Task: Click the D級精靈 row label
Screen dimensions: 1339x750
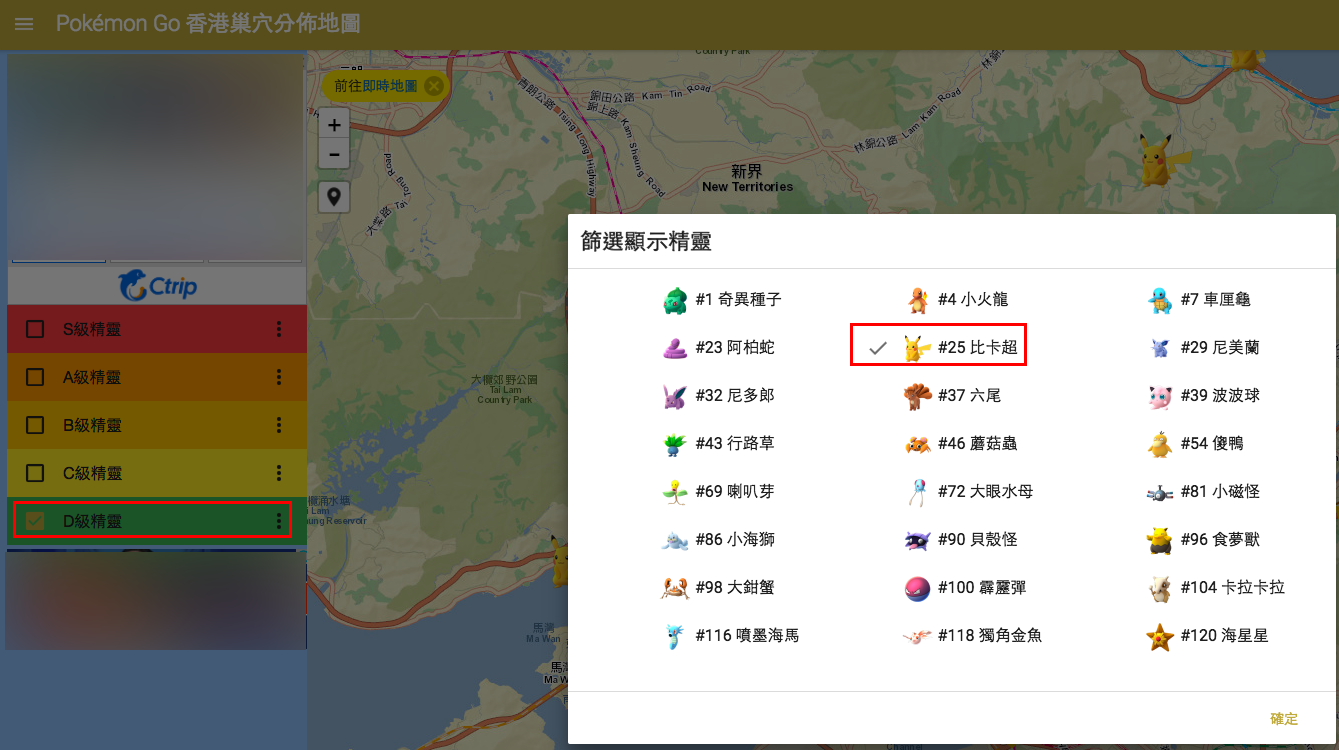Action: (x=92, y=521)
